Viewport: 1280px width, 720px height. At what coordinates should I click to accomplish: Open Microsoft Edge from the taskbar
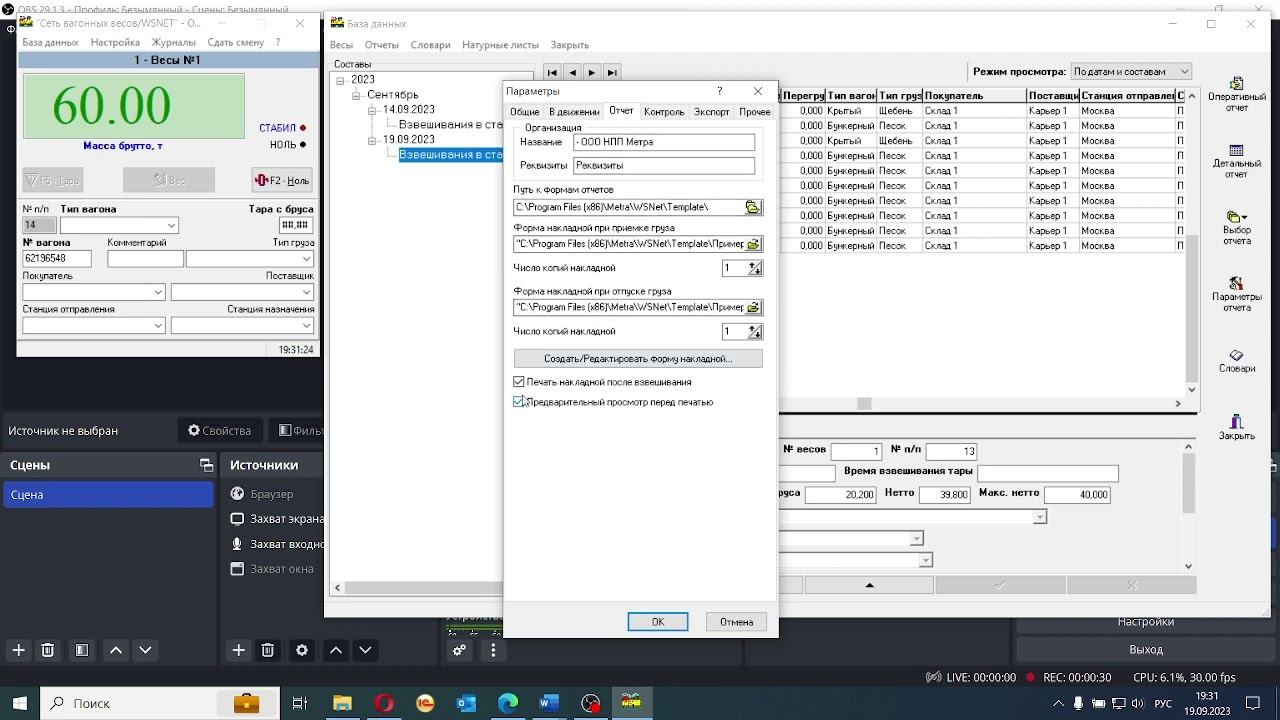point(507,703)
